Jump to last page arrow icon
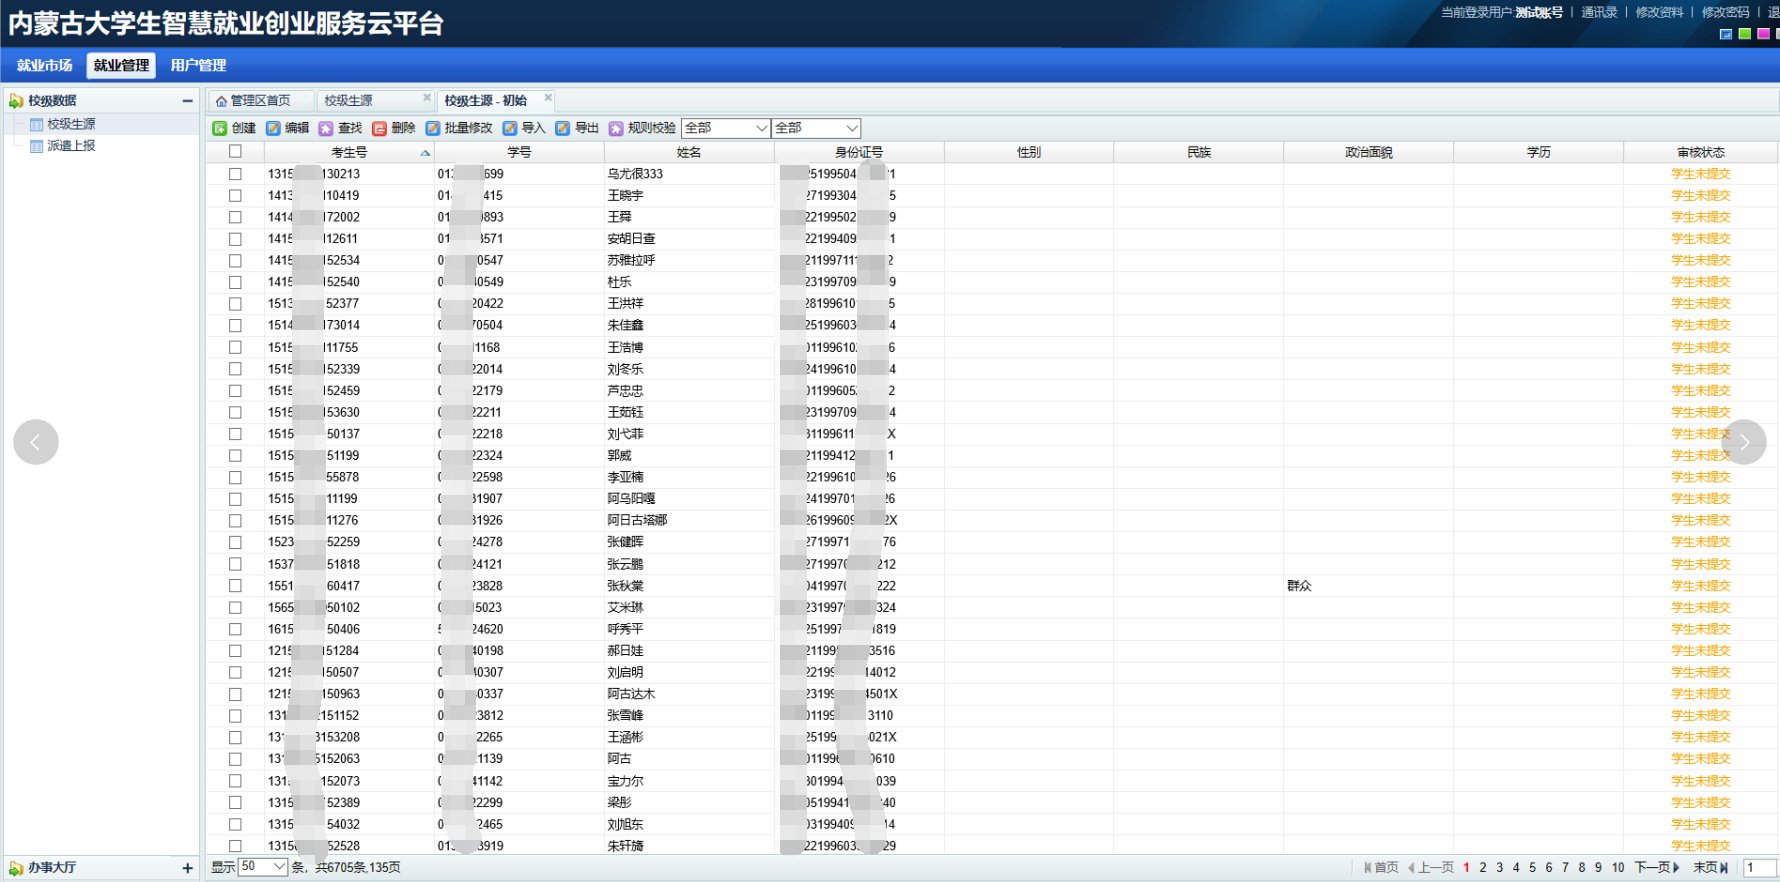Viewport: 1780px width, 882px height. tap(1724, 867)
